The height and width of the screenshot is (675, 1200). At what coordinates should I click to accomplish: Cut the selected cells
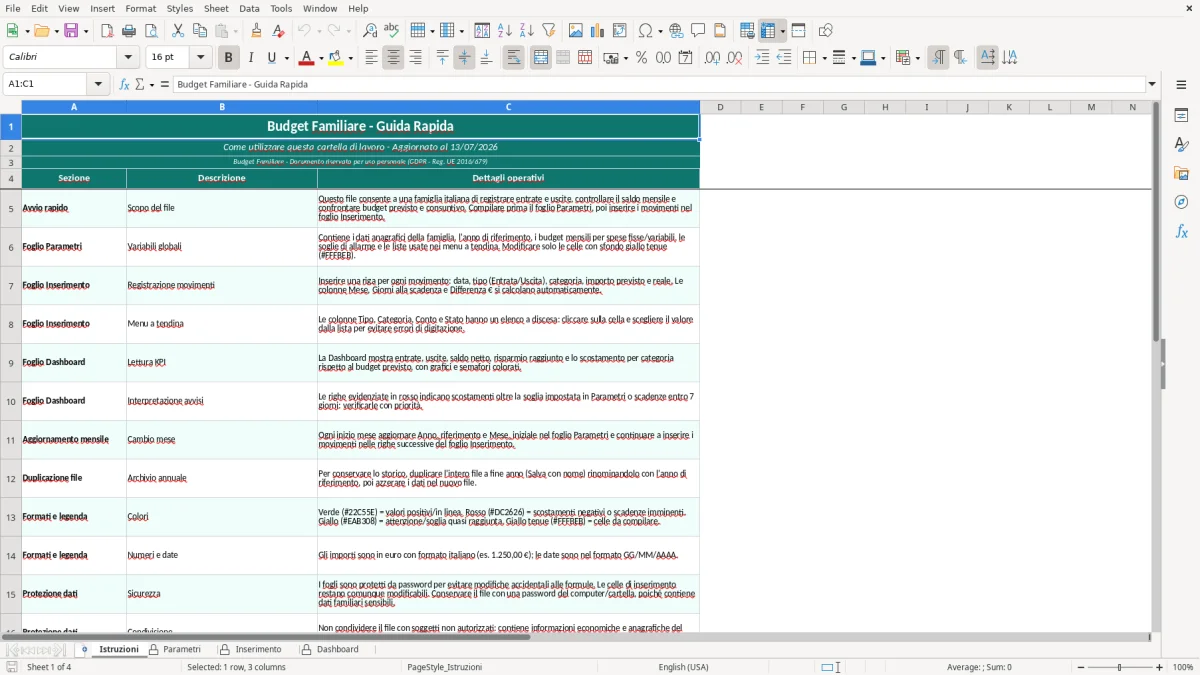coord(178,31)
